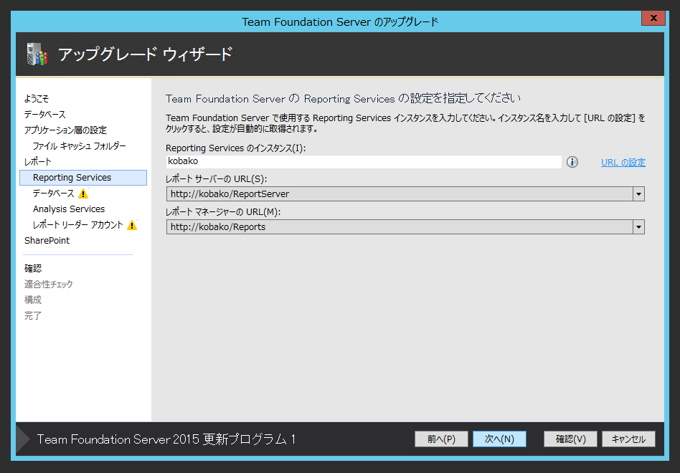Image resolution: width=680 pixels, height=473 pixels.
Task: Click the 確認(V) button
Action: click(570, 439)
